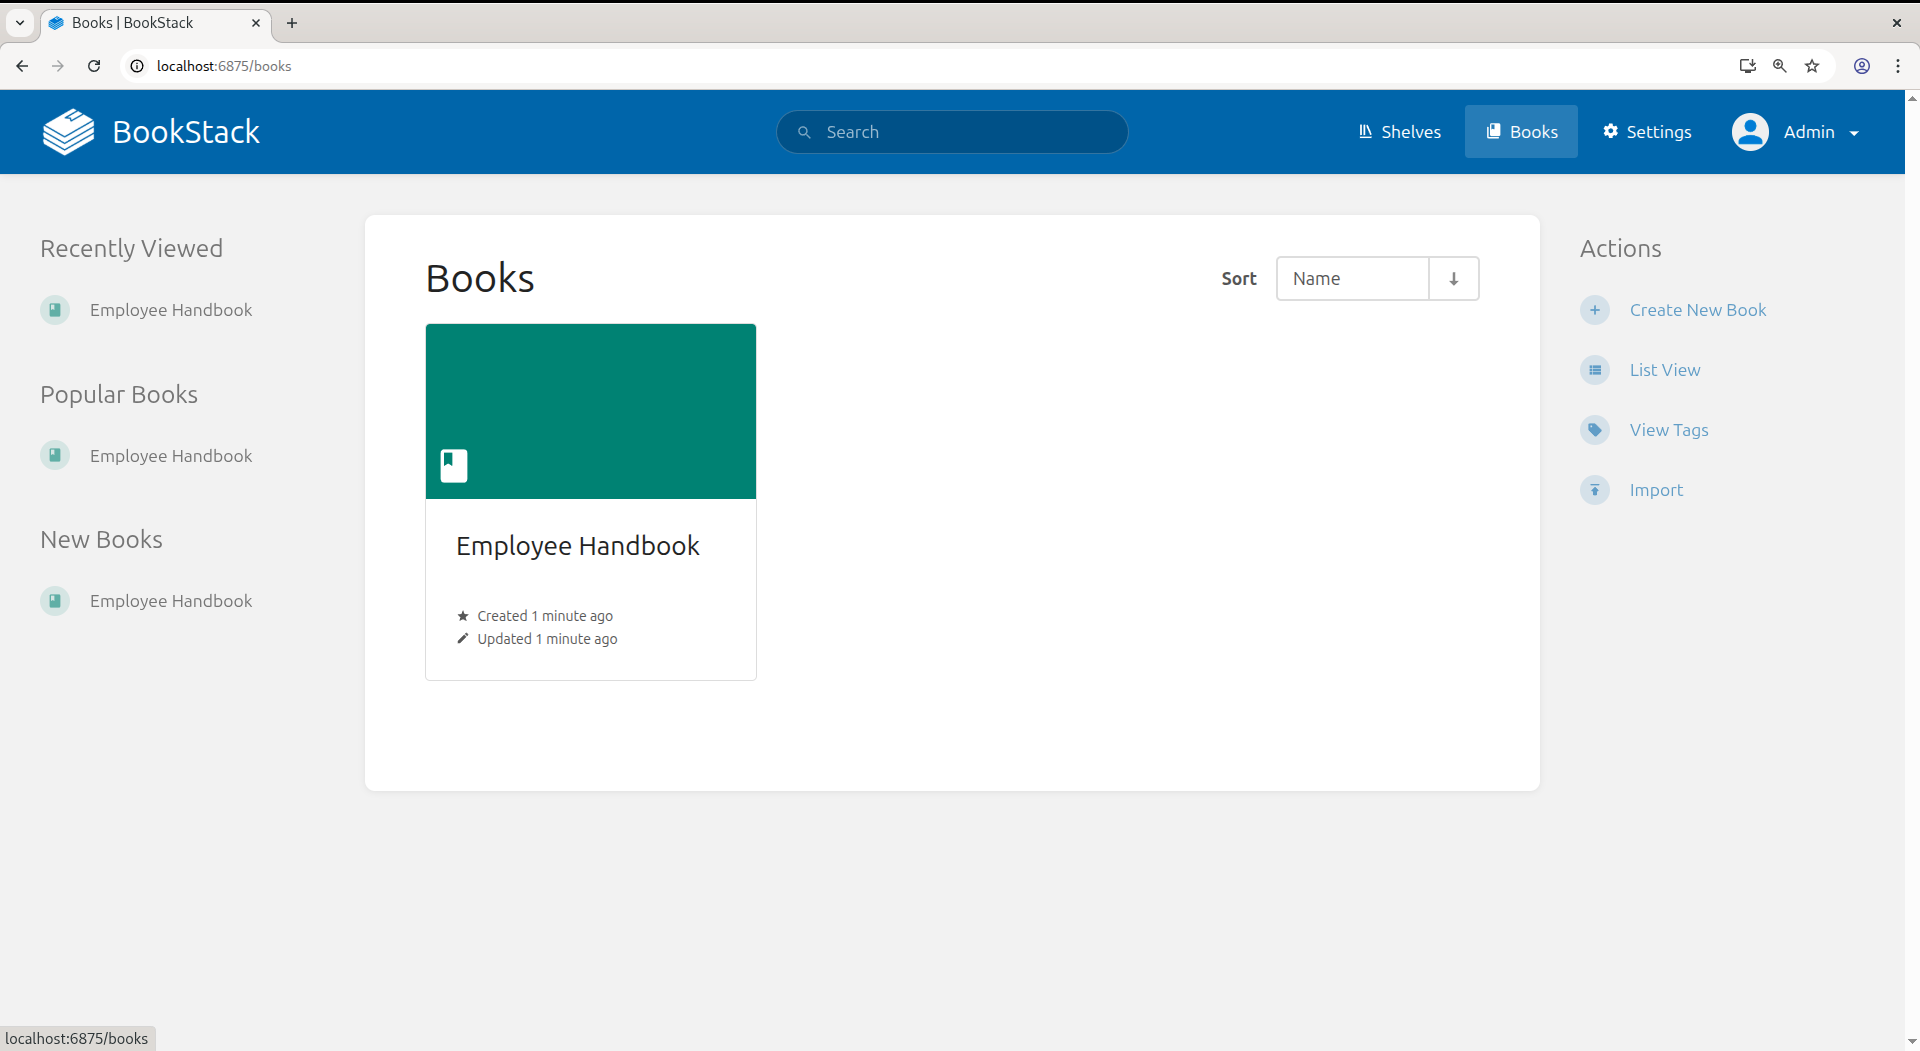Open View Tags link
This screenshot has width=1920, height=1051.
click(x=1669, y=430)
